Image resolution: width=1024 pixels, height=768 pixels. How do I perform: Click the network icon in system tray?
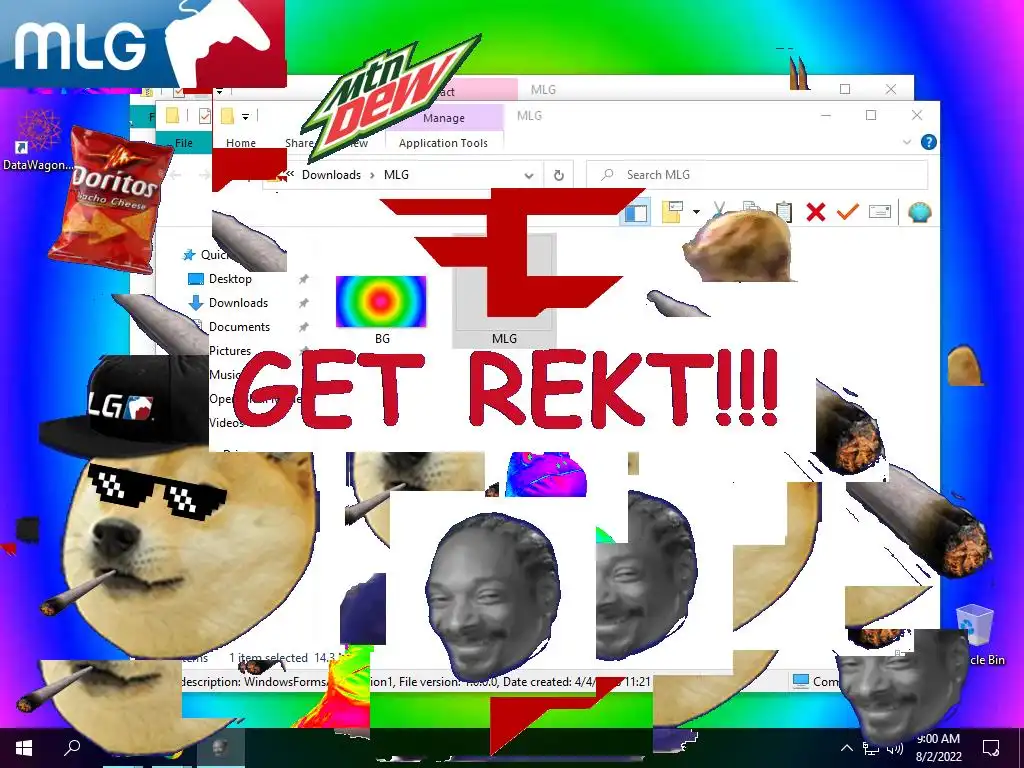[871, 748]
